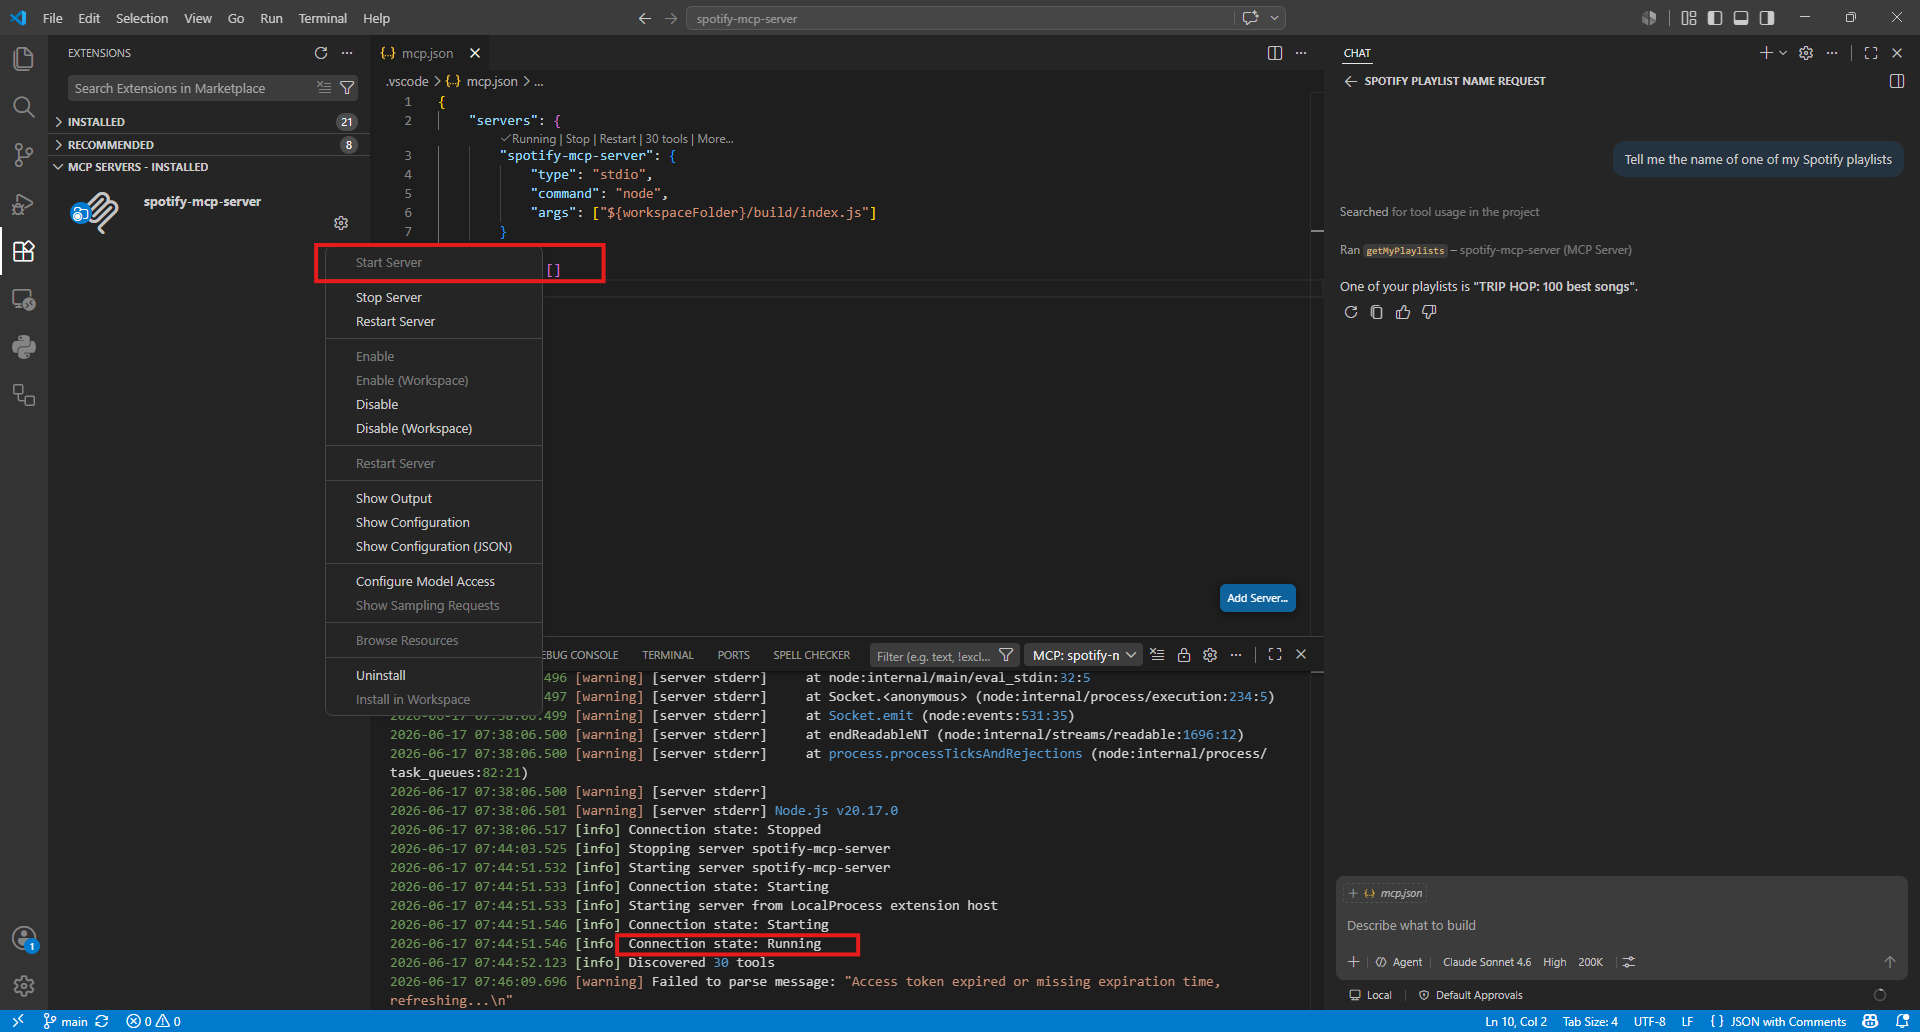Toggle output scroll lock
Viewport: 1920px width, 1032px height.
coord(1184,655)
